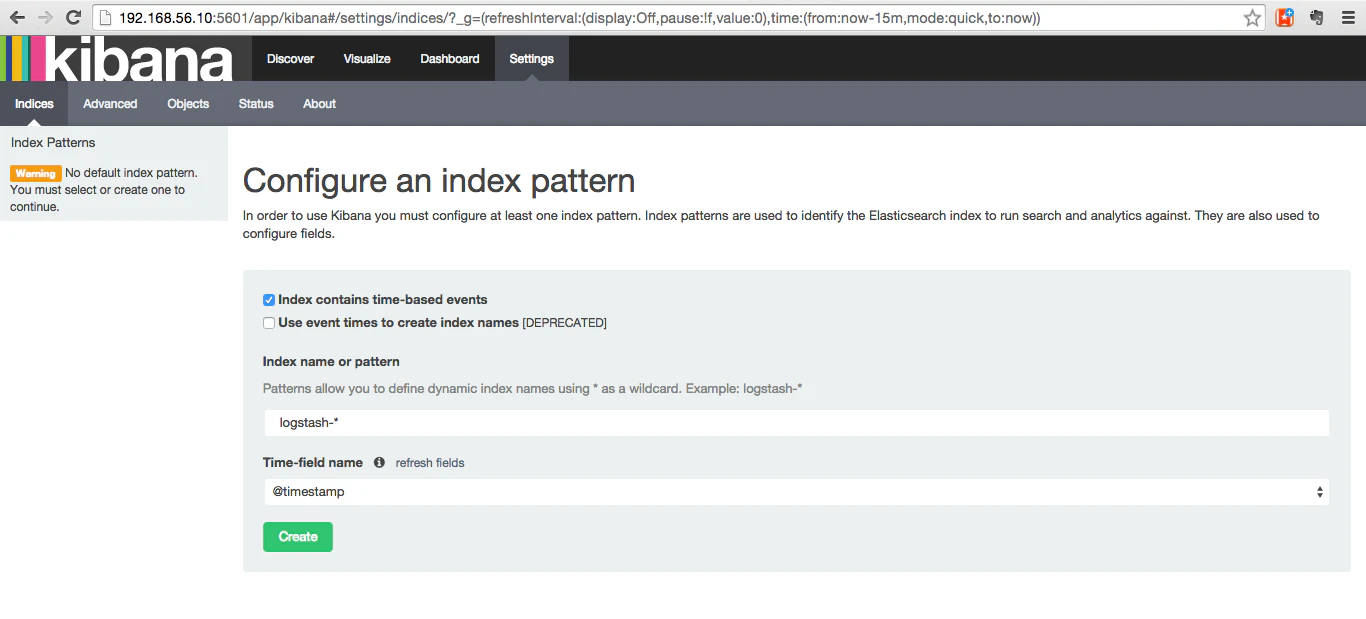Screen dimensions: 1366x619
Task: Open the About tab
Action: pyautogui.click(x=319, y=104)
